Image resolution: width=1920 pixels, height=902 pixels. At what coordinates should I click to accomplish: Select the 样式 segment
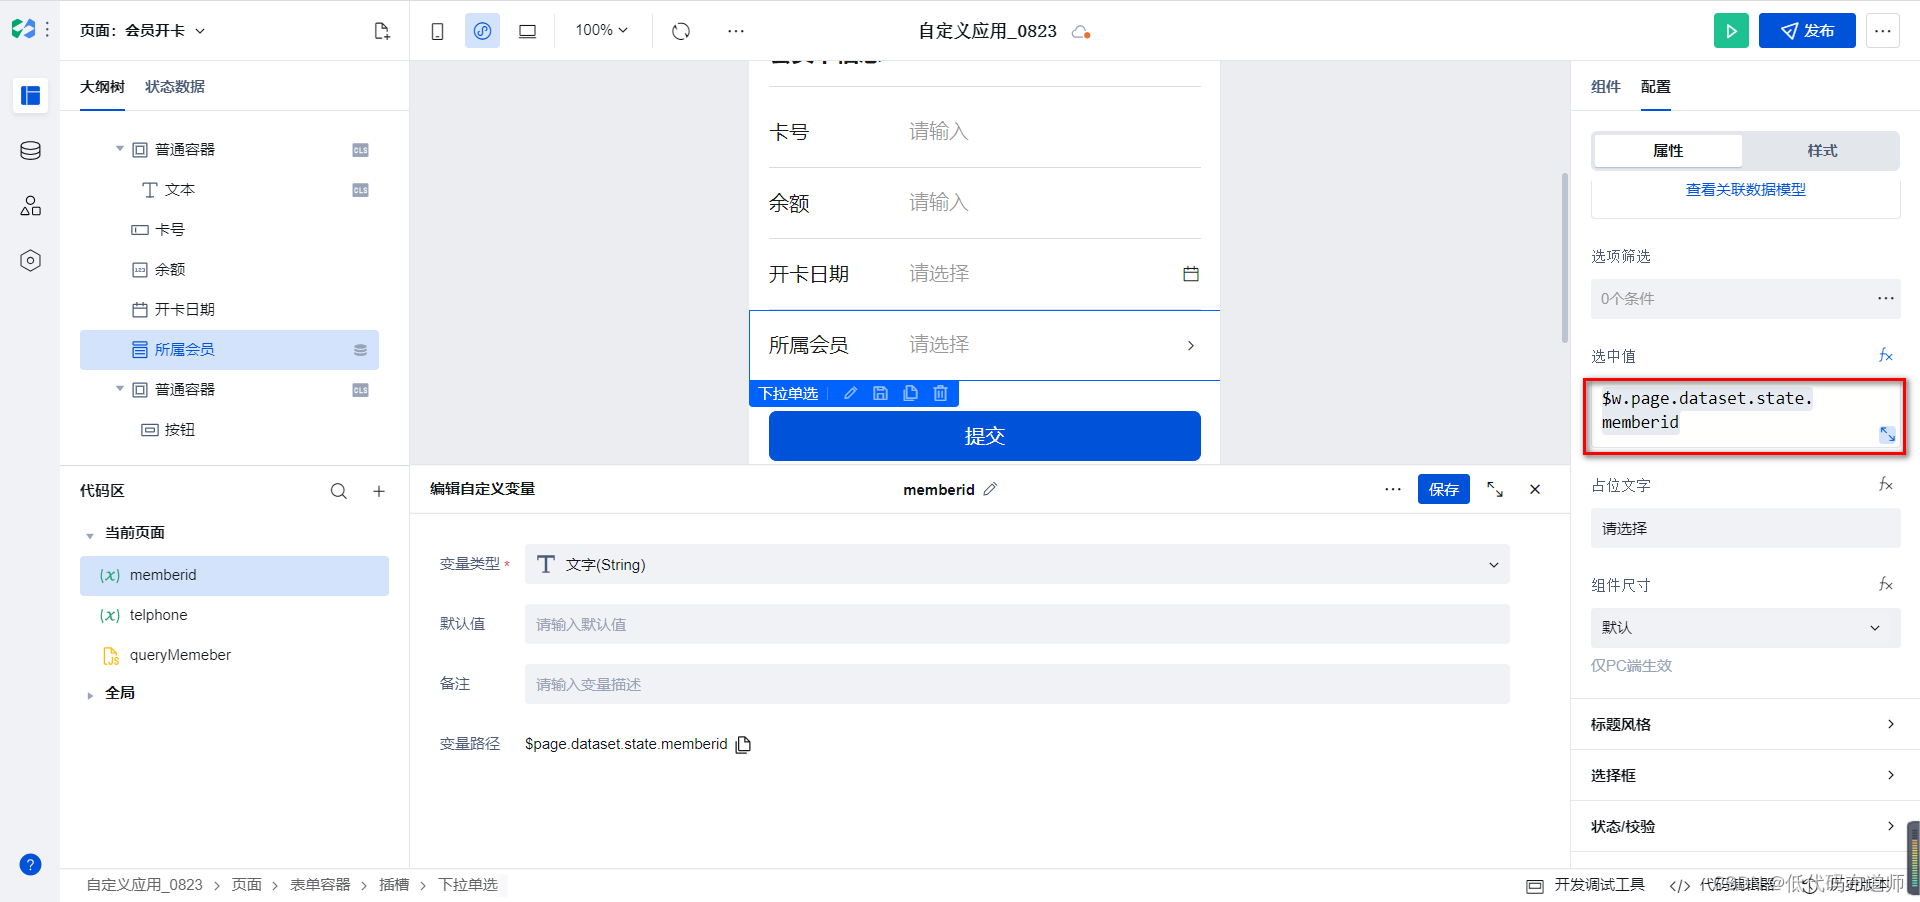(1821, 151)
